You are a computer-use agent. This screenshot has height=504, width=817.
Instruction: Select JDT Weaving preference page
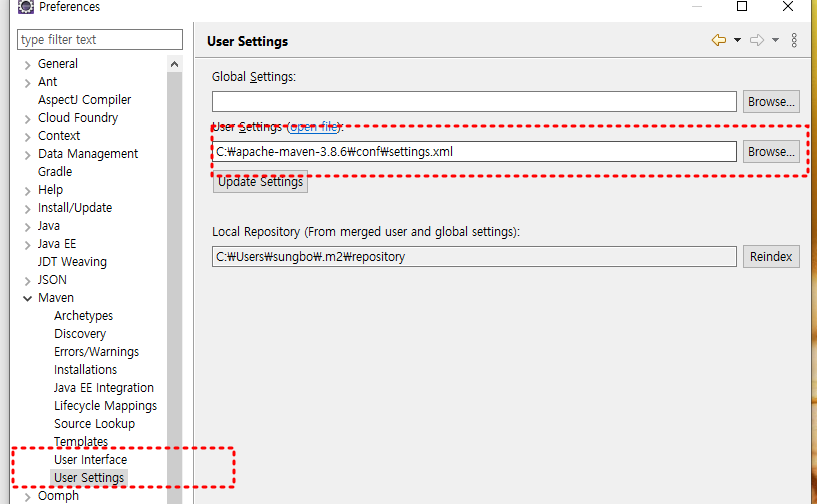click(72, 262)
